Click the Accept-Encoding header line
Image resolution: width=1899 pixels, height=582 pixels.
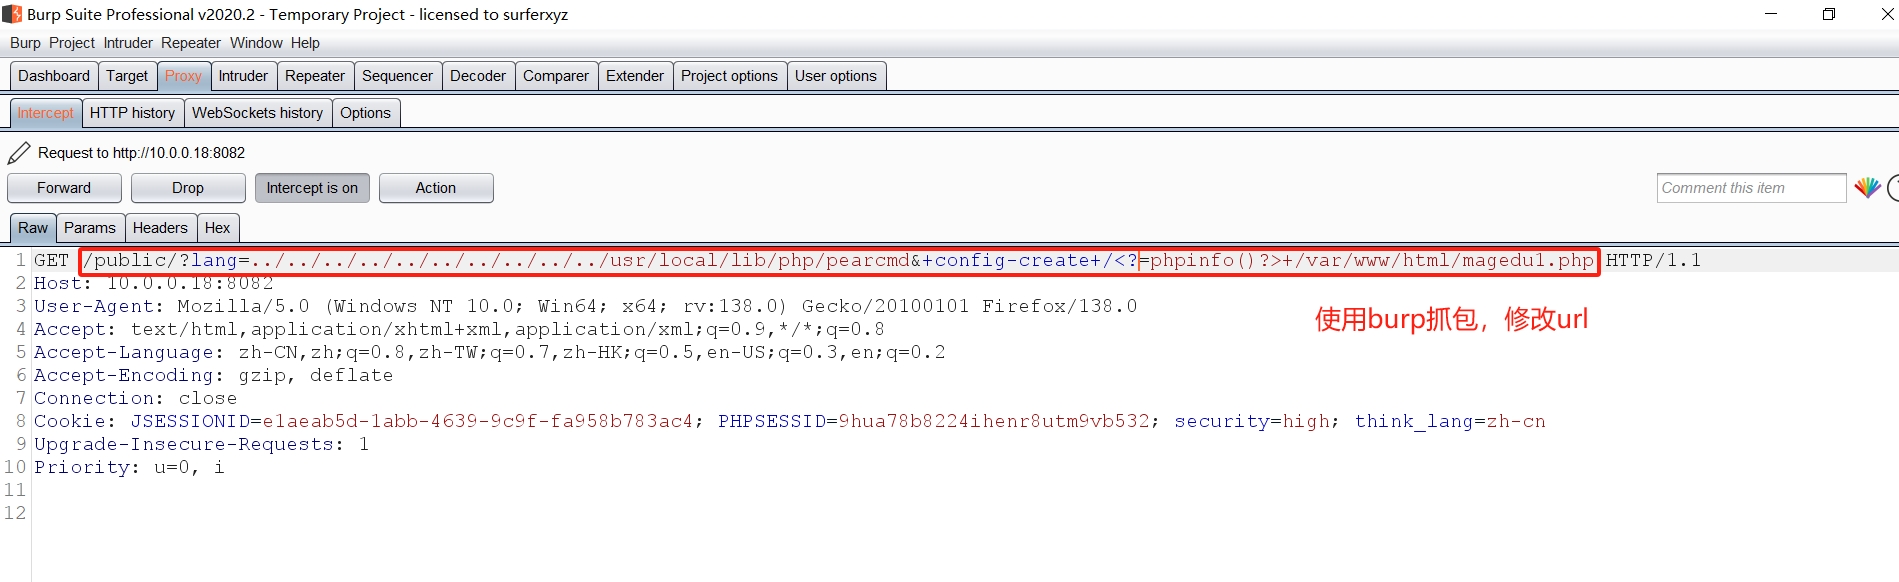tap(213, 375)
